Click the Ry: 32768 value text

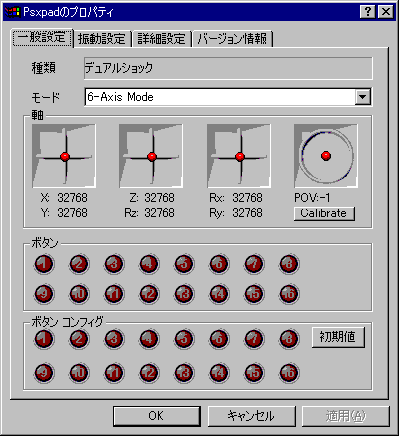(x=236, y=213)
